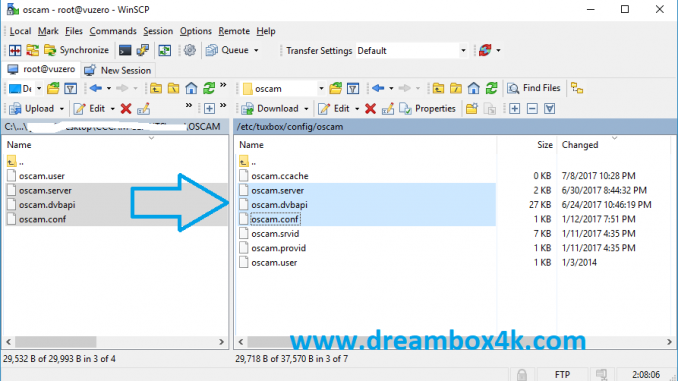Click the Preferences gear icon
678x381 pixels.
(189, 50)
